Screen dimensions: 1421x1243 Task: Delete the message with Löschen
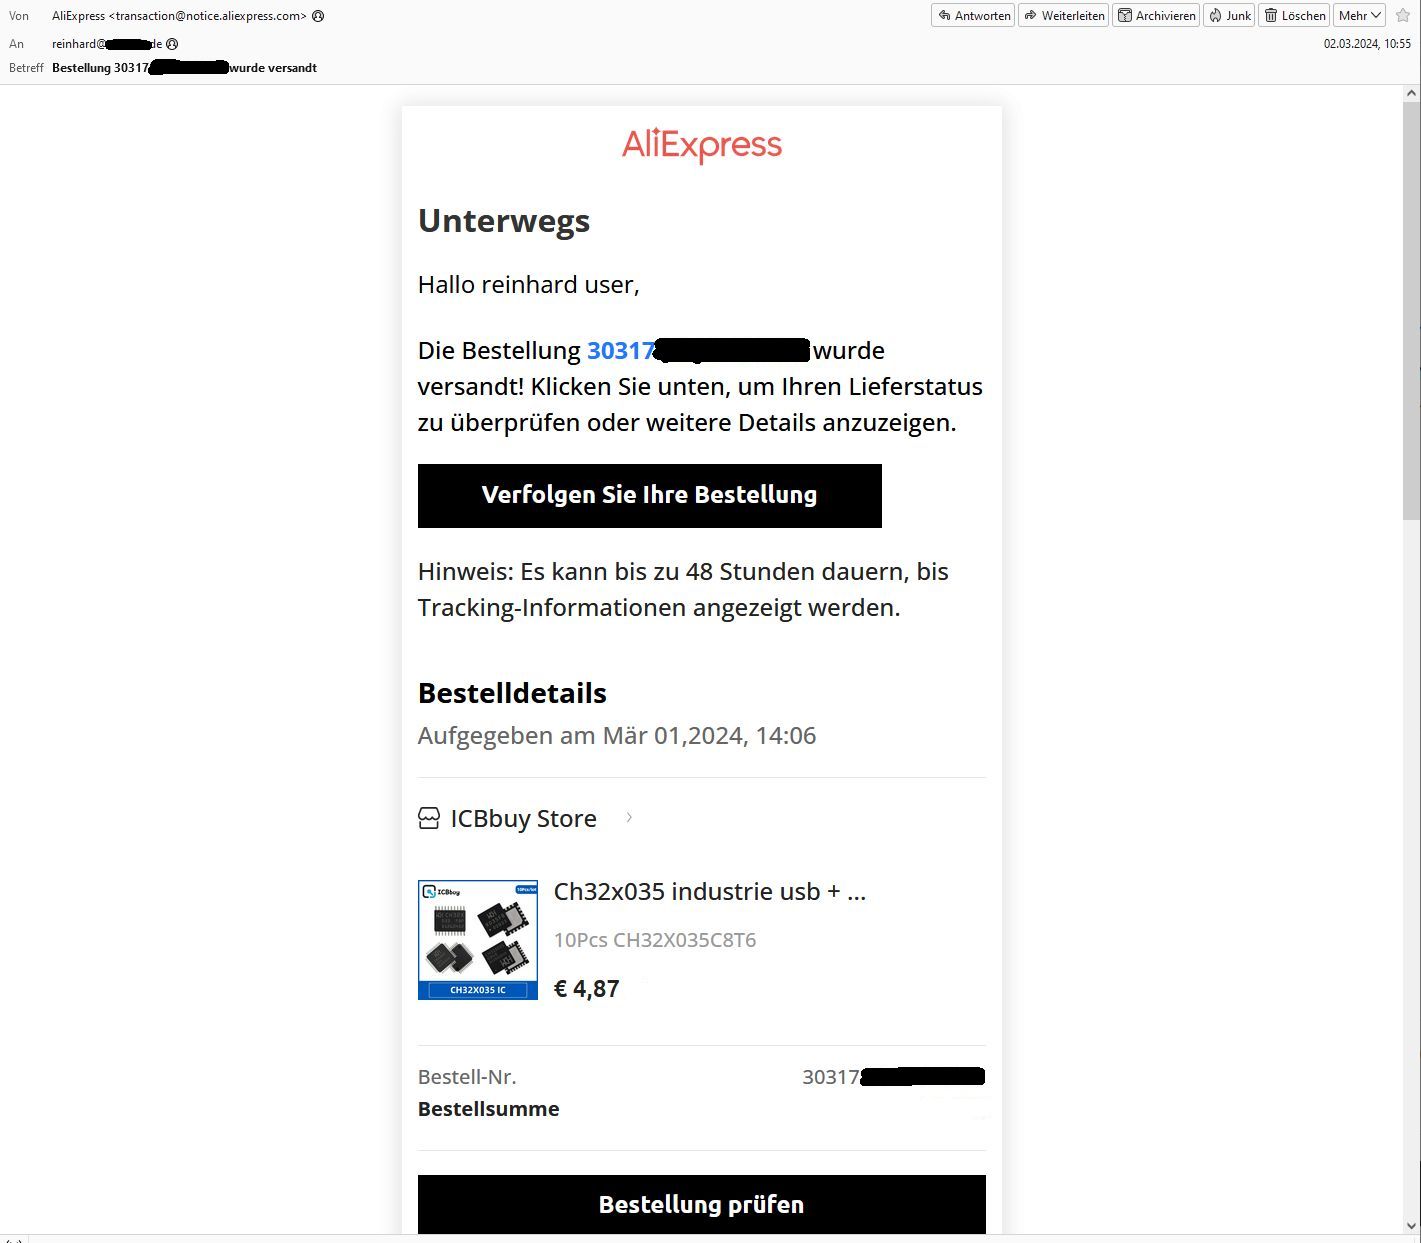click(x=1294, y=16)
